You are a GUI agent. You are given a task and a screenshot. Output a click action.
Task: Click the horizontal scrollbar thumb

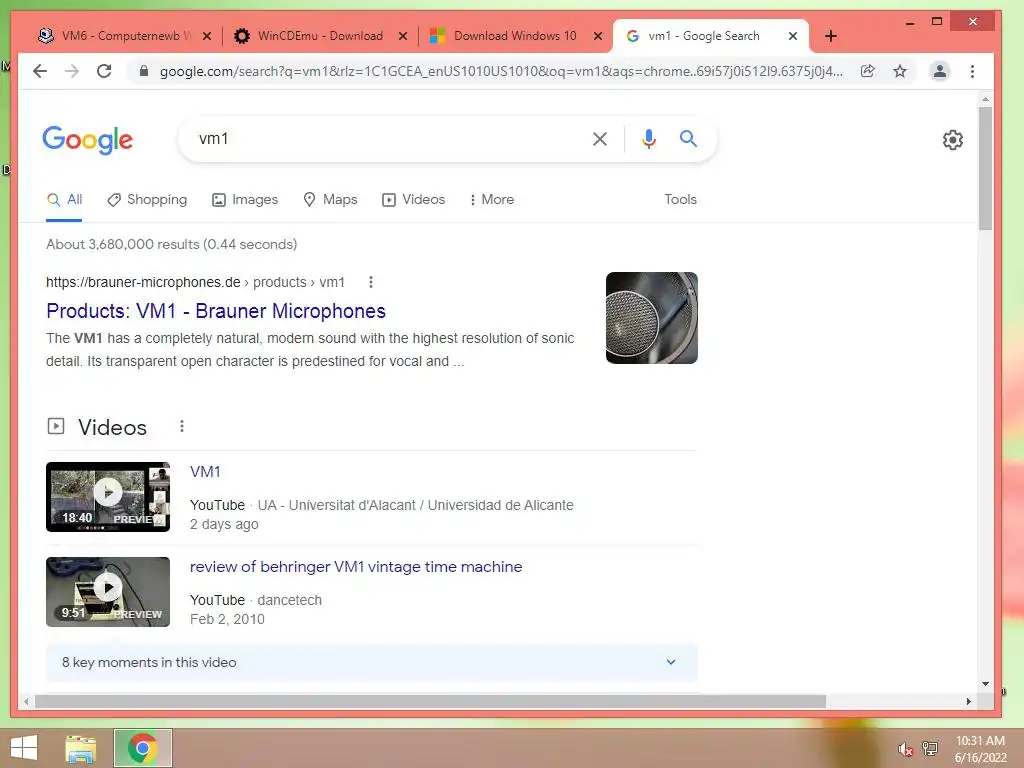pyautogui.click(x=430, y=701)
